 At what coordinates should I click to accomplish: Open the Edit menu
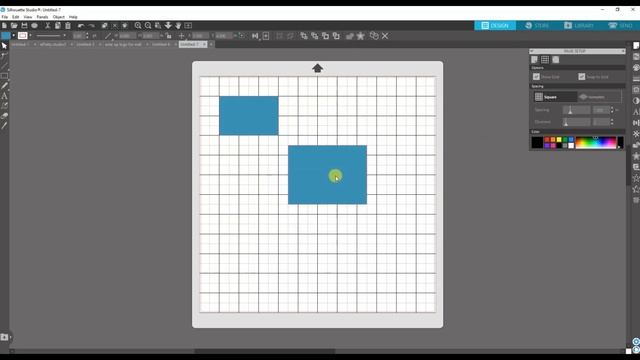tap(16, 17)
